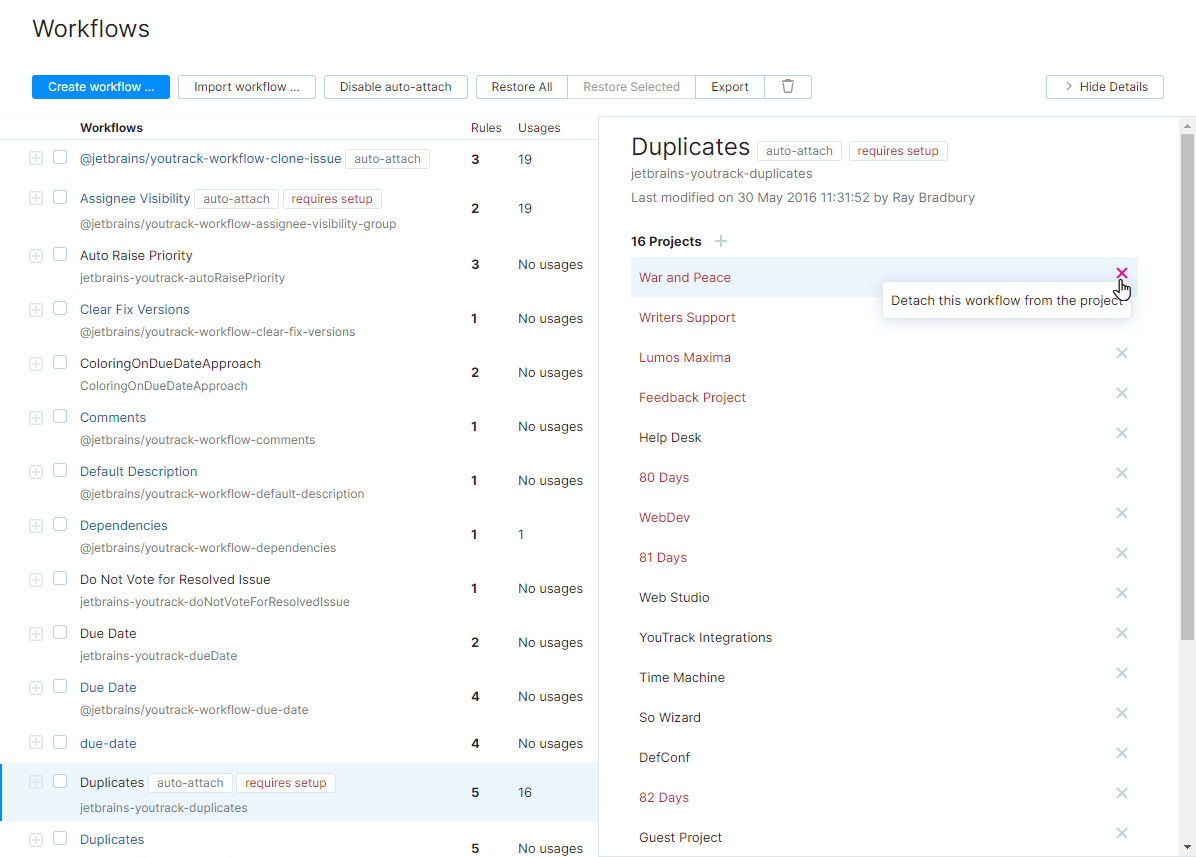Viewport: 1196px width, 857px height.
Task: Select the Duplicates workflow checkbox
Action: point(60,781)
